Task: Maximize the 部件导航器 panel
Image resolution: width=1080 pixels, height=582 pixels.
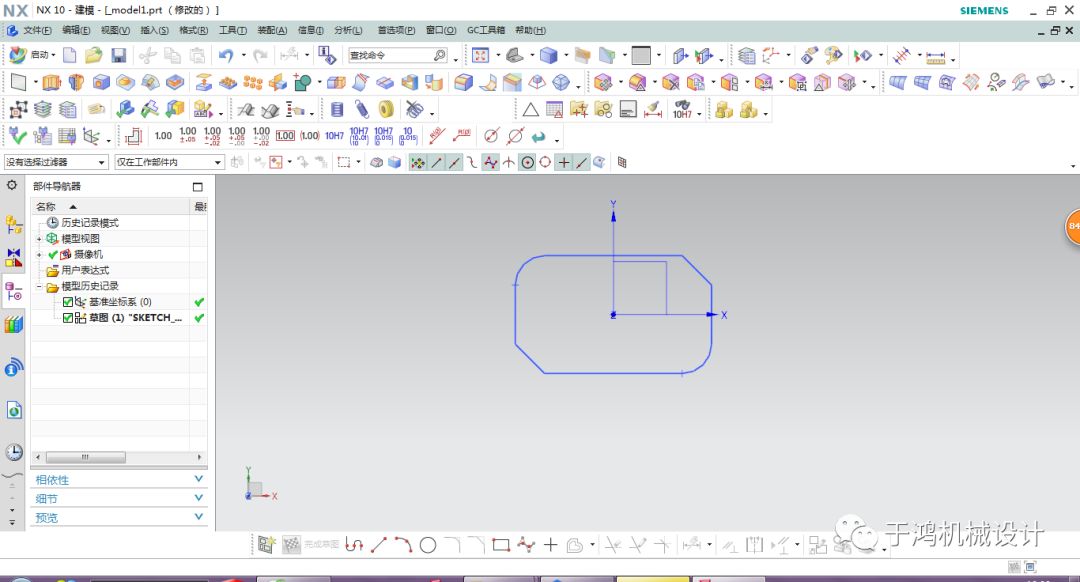Action: [198, 187]
